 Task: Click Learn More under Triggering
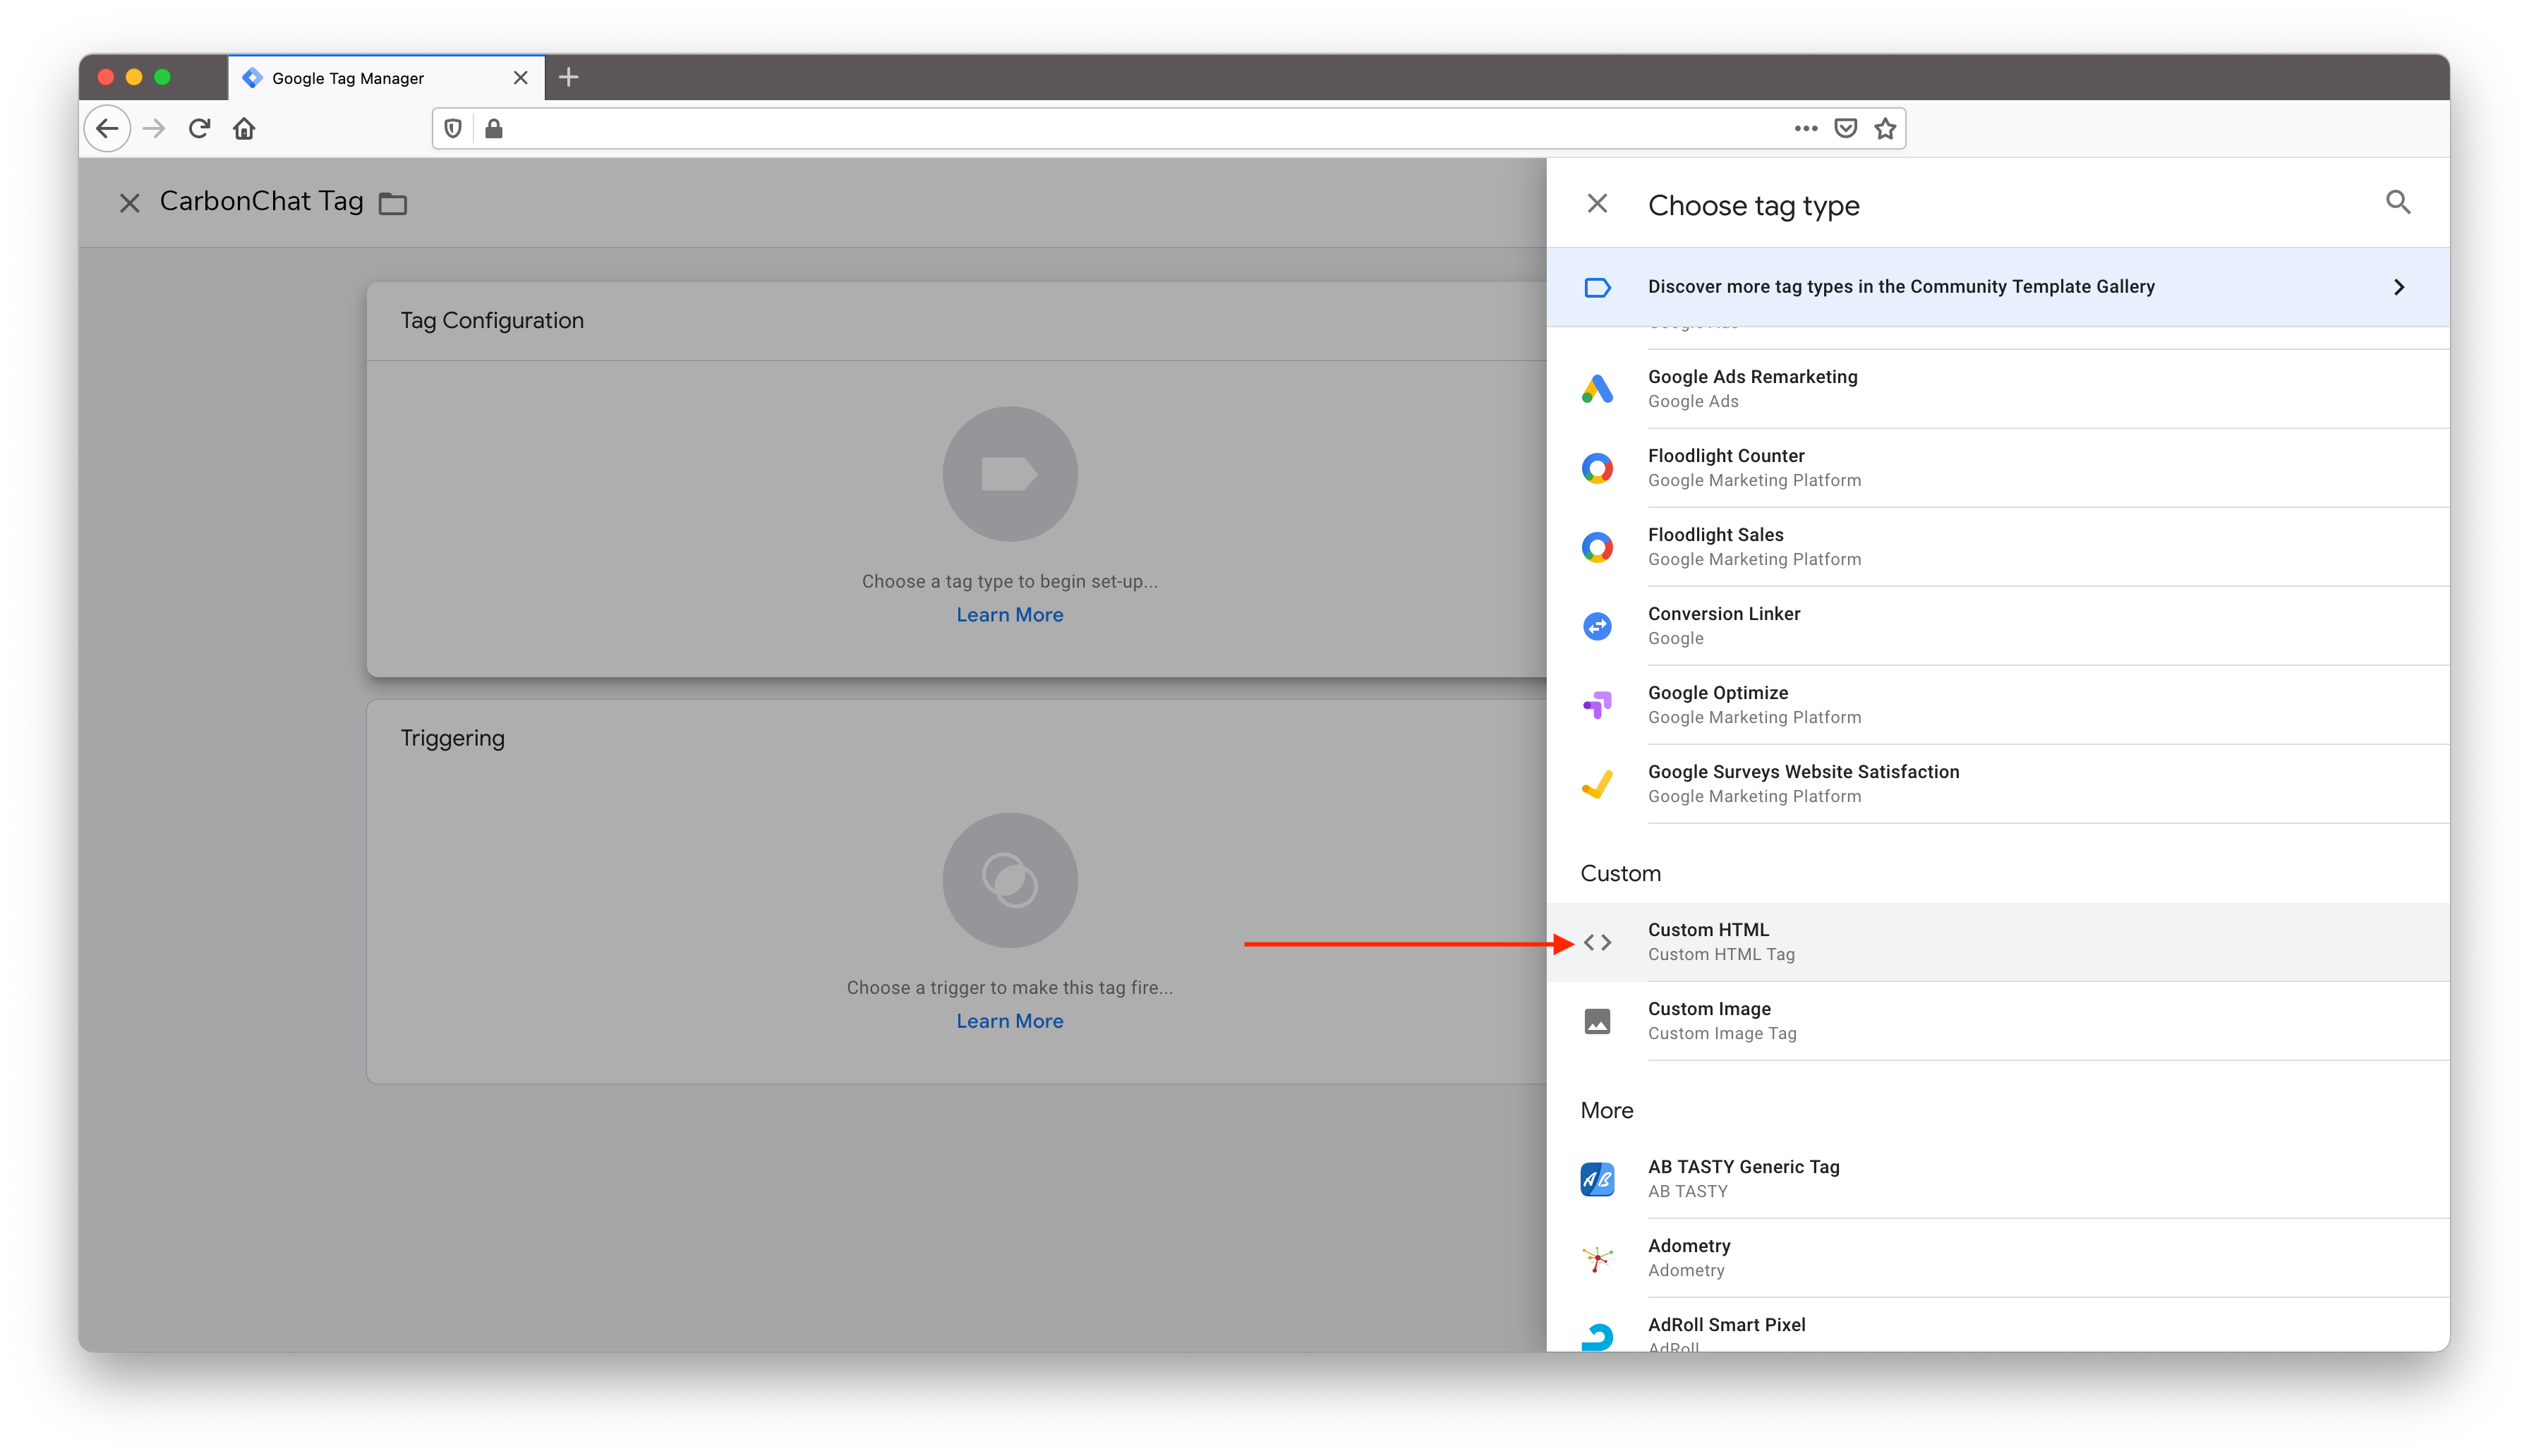point(1009,1021)
